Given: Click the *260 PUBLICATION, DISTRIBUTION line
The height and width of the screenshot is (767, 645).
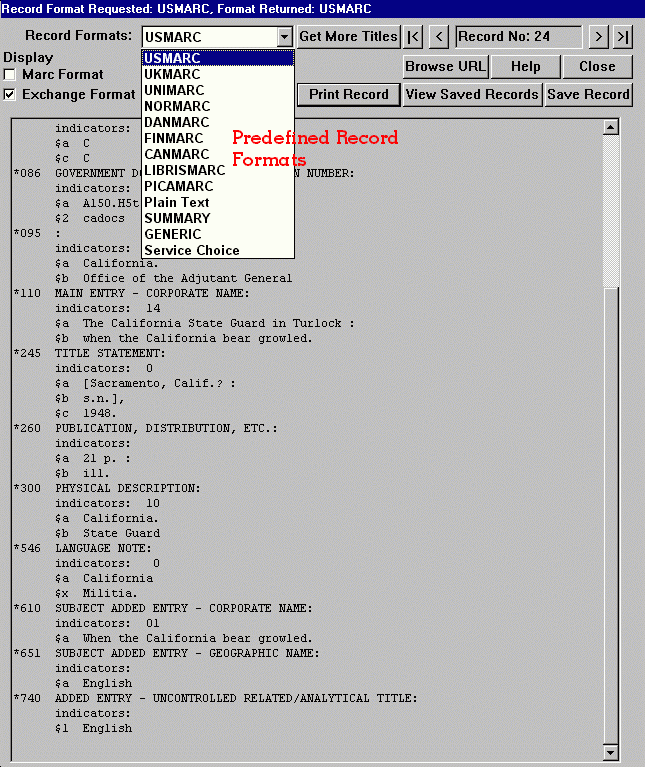Looking at the screenshot, I should click(x=146, y=429).
